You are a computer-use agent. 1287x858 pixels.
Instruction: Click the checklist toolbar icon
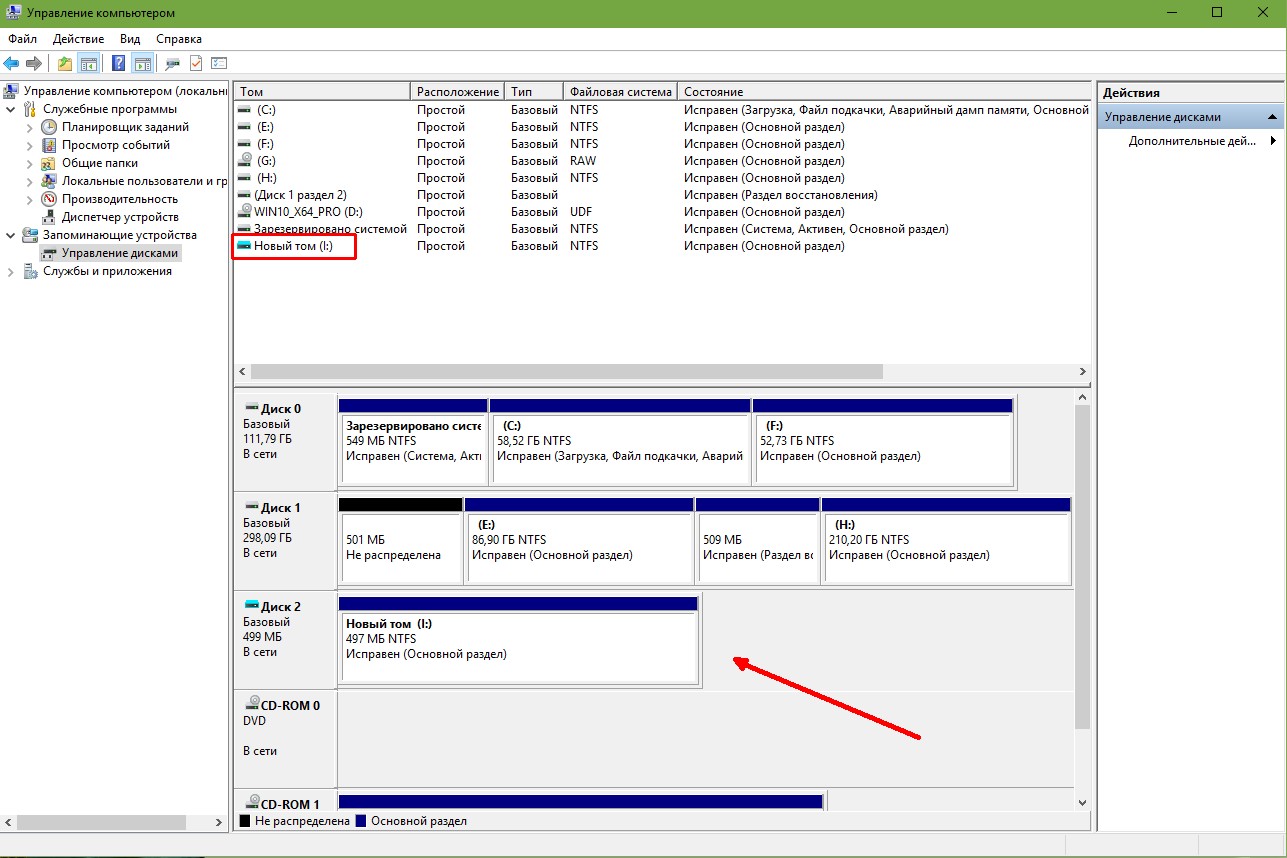pyautogui.click(x=219, y=64)
